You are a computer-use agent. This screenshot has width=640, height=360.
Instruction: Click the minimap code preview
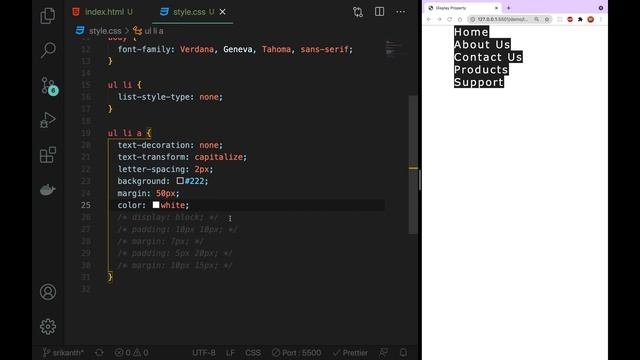click(394, 48)
